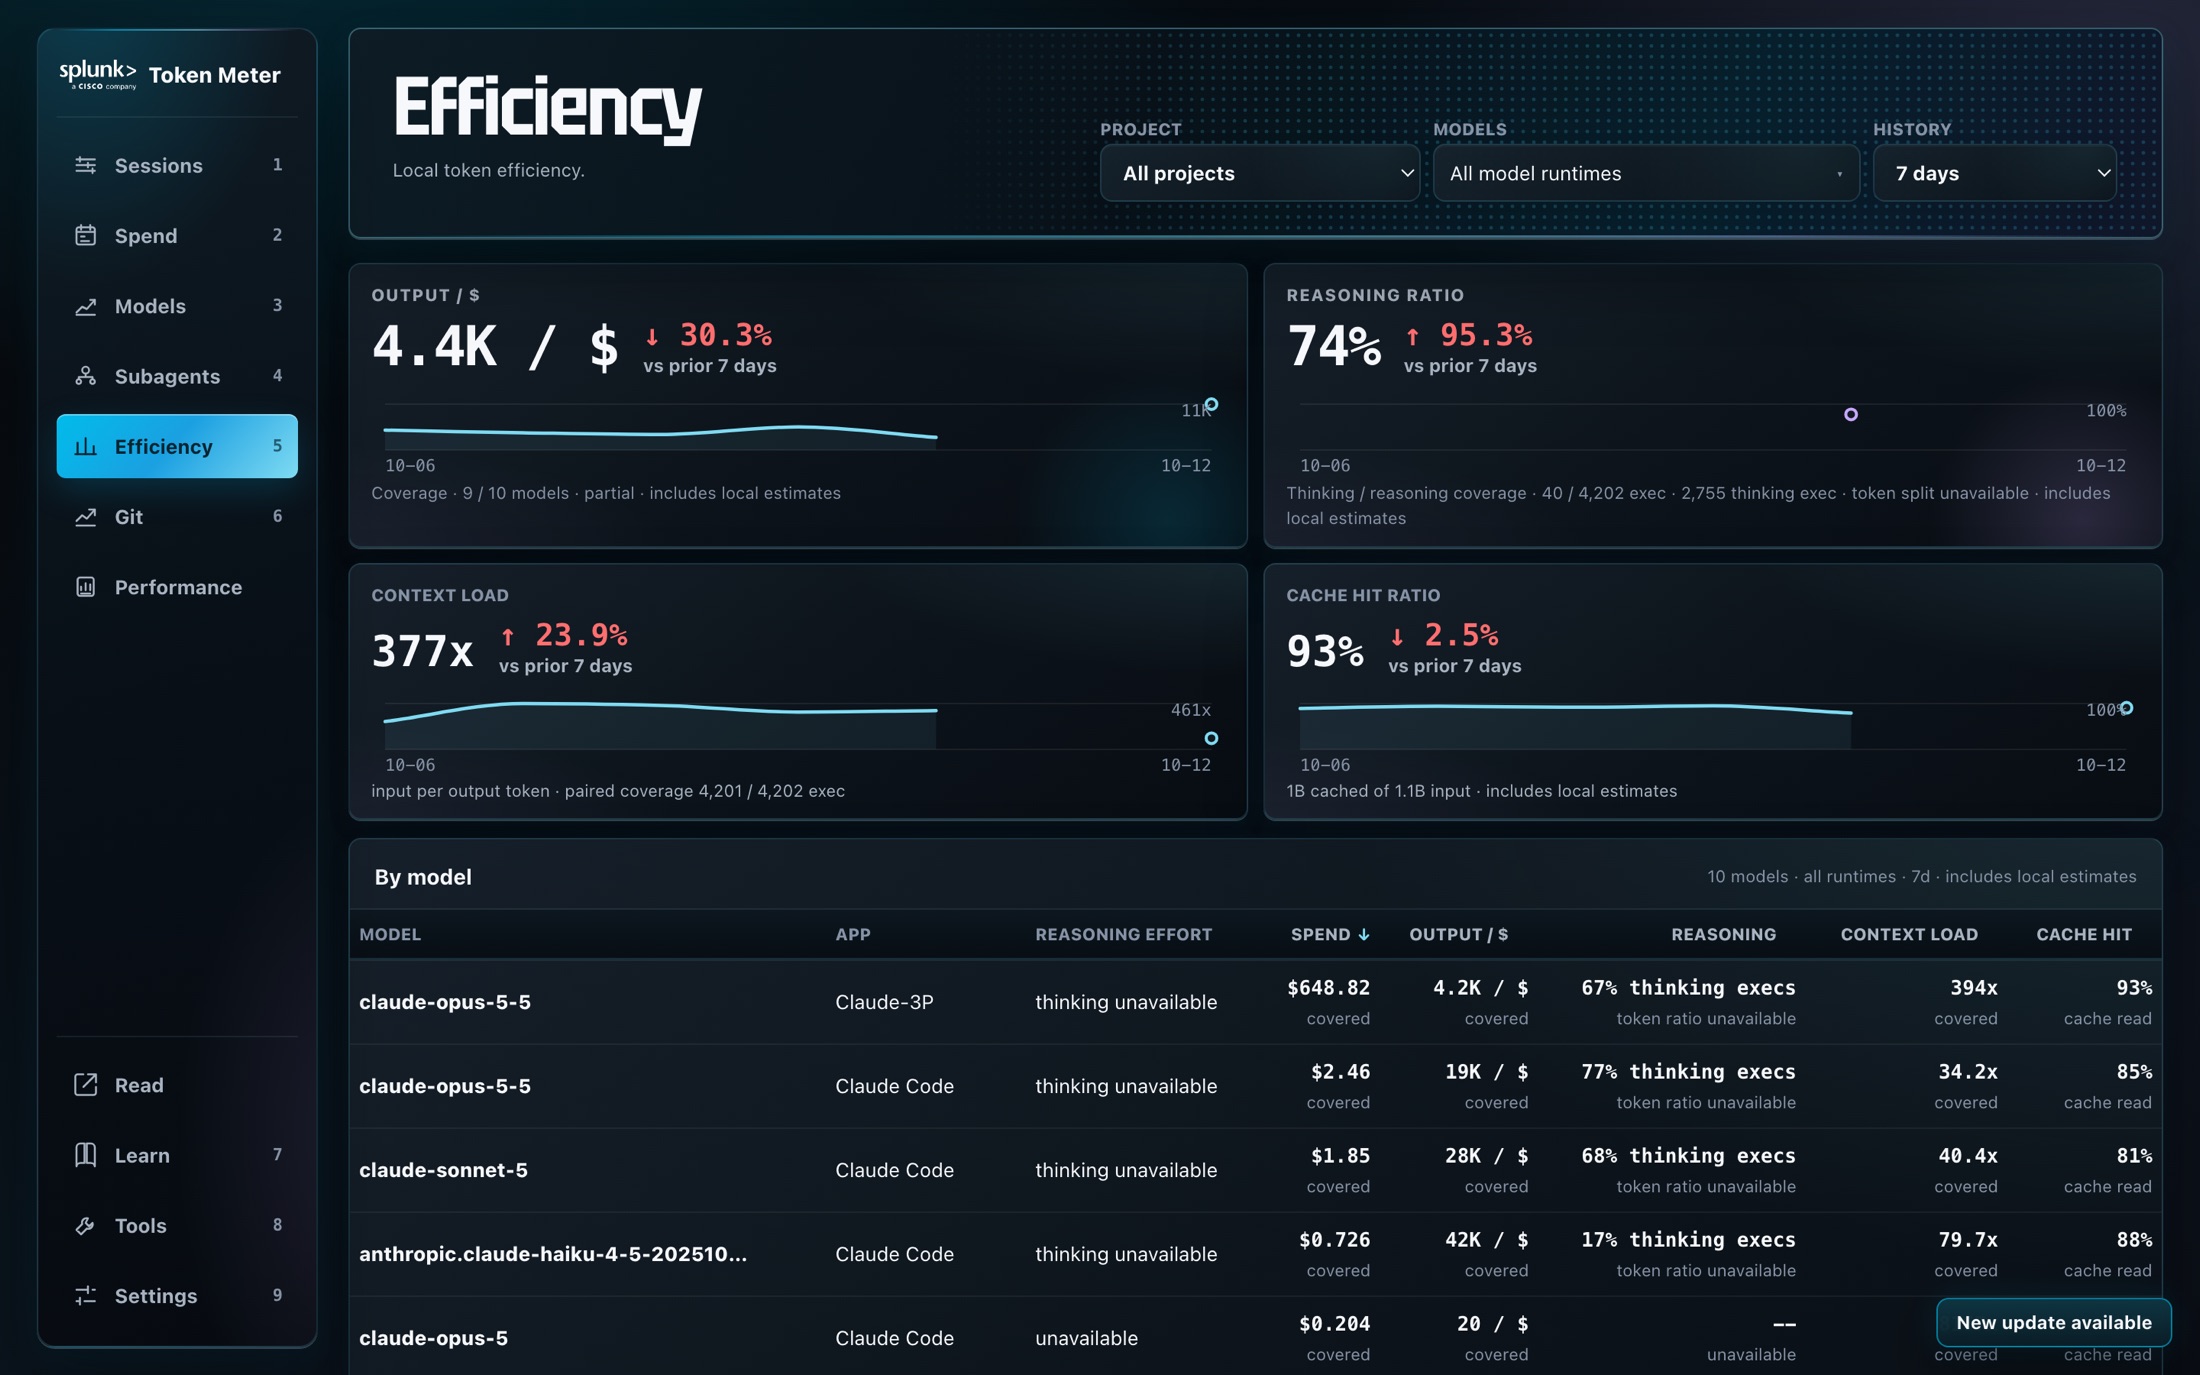Image resolution: width=2200 pixels, height=1375 pixels.
Task: Sort table by MODEL column header
Action: (390, 934)
